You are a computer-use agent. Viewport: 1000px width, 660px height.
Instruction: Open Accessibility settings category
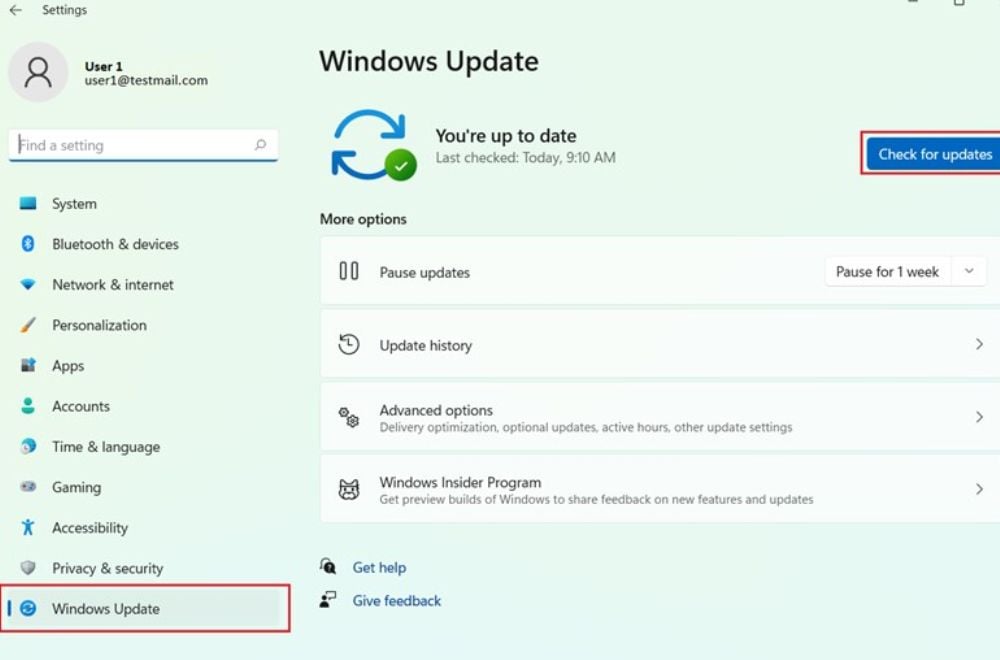point(144,527)
